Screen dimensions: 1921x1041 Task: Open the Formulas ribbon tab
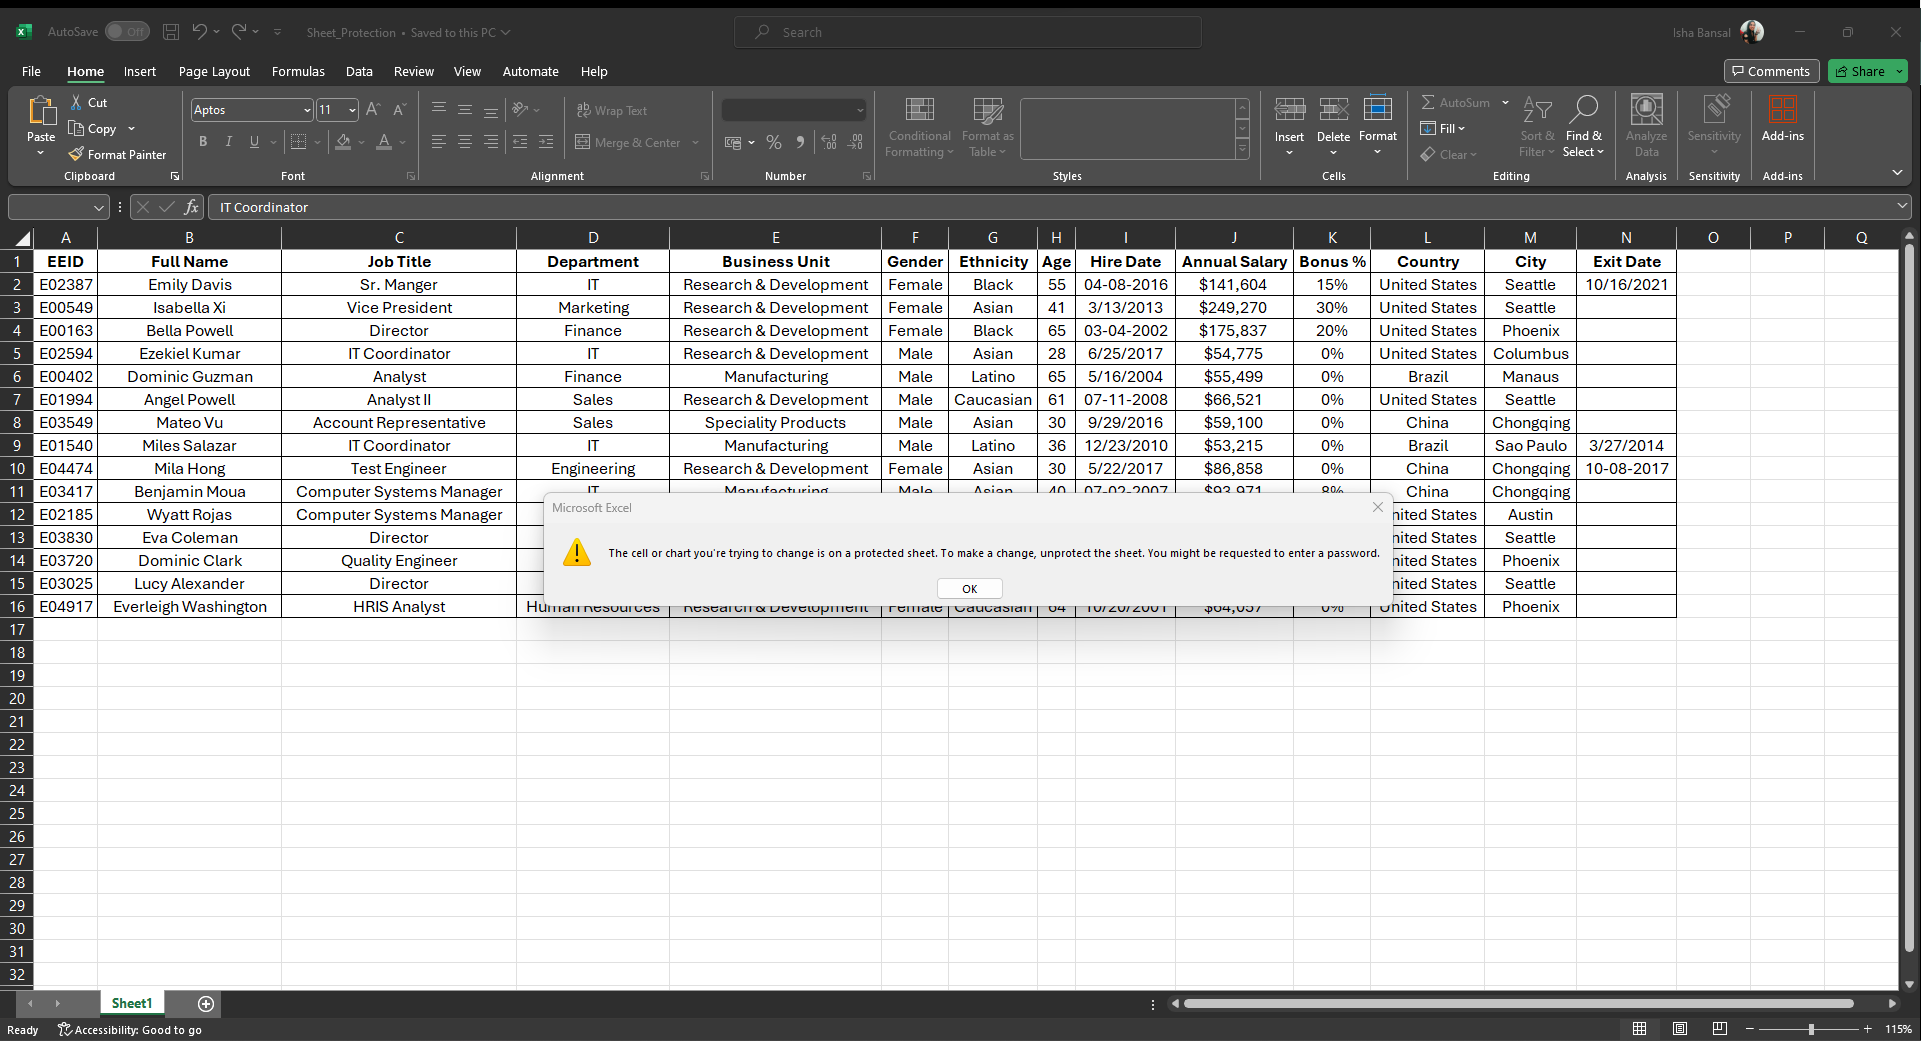coord(298,71)
